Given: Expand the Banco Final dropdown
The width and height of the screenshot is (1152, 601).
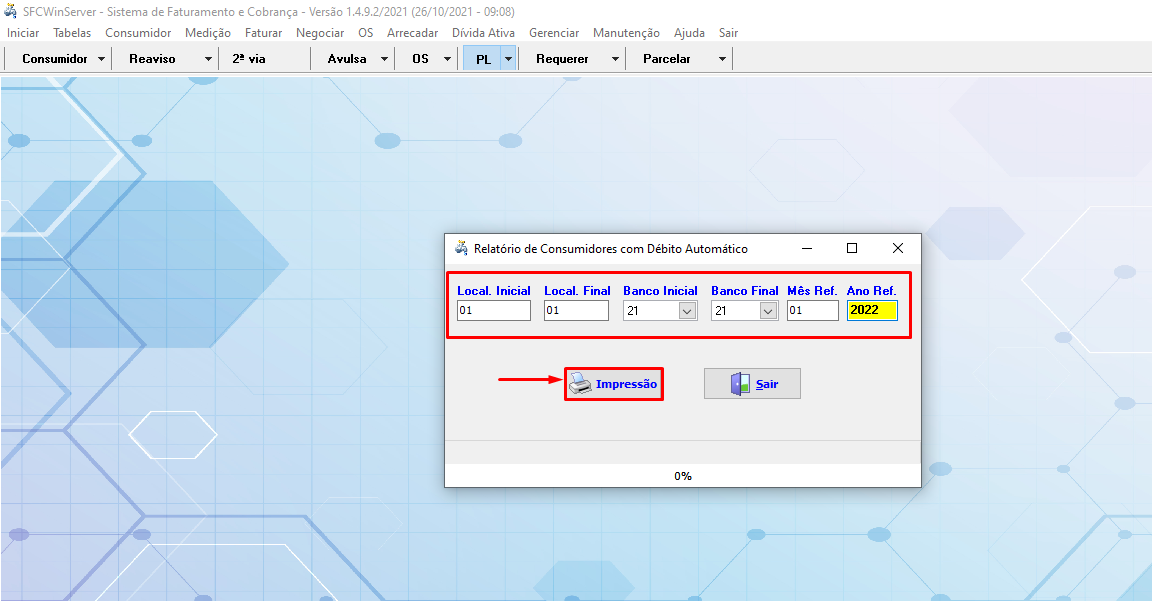Looking at the screenshot, I should (x=768, y=311).
